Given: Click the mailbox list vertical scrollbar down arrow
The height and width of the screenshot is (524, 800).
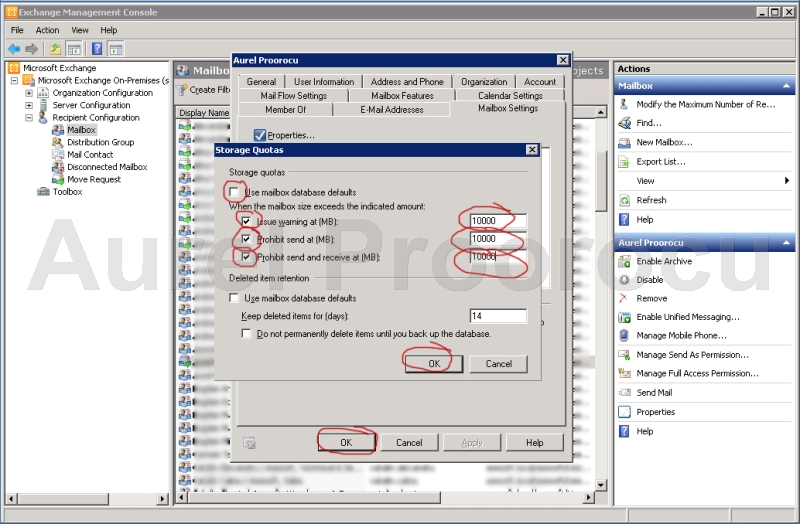Looking at the screenshot, I should tap(601, 485).
